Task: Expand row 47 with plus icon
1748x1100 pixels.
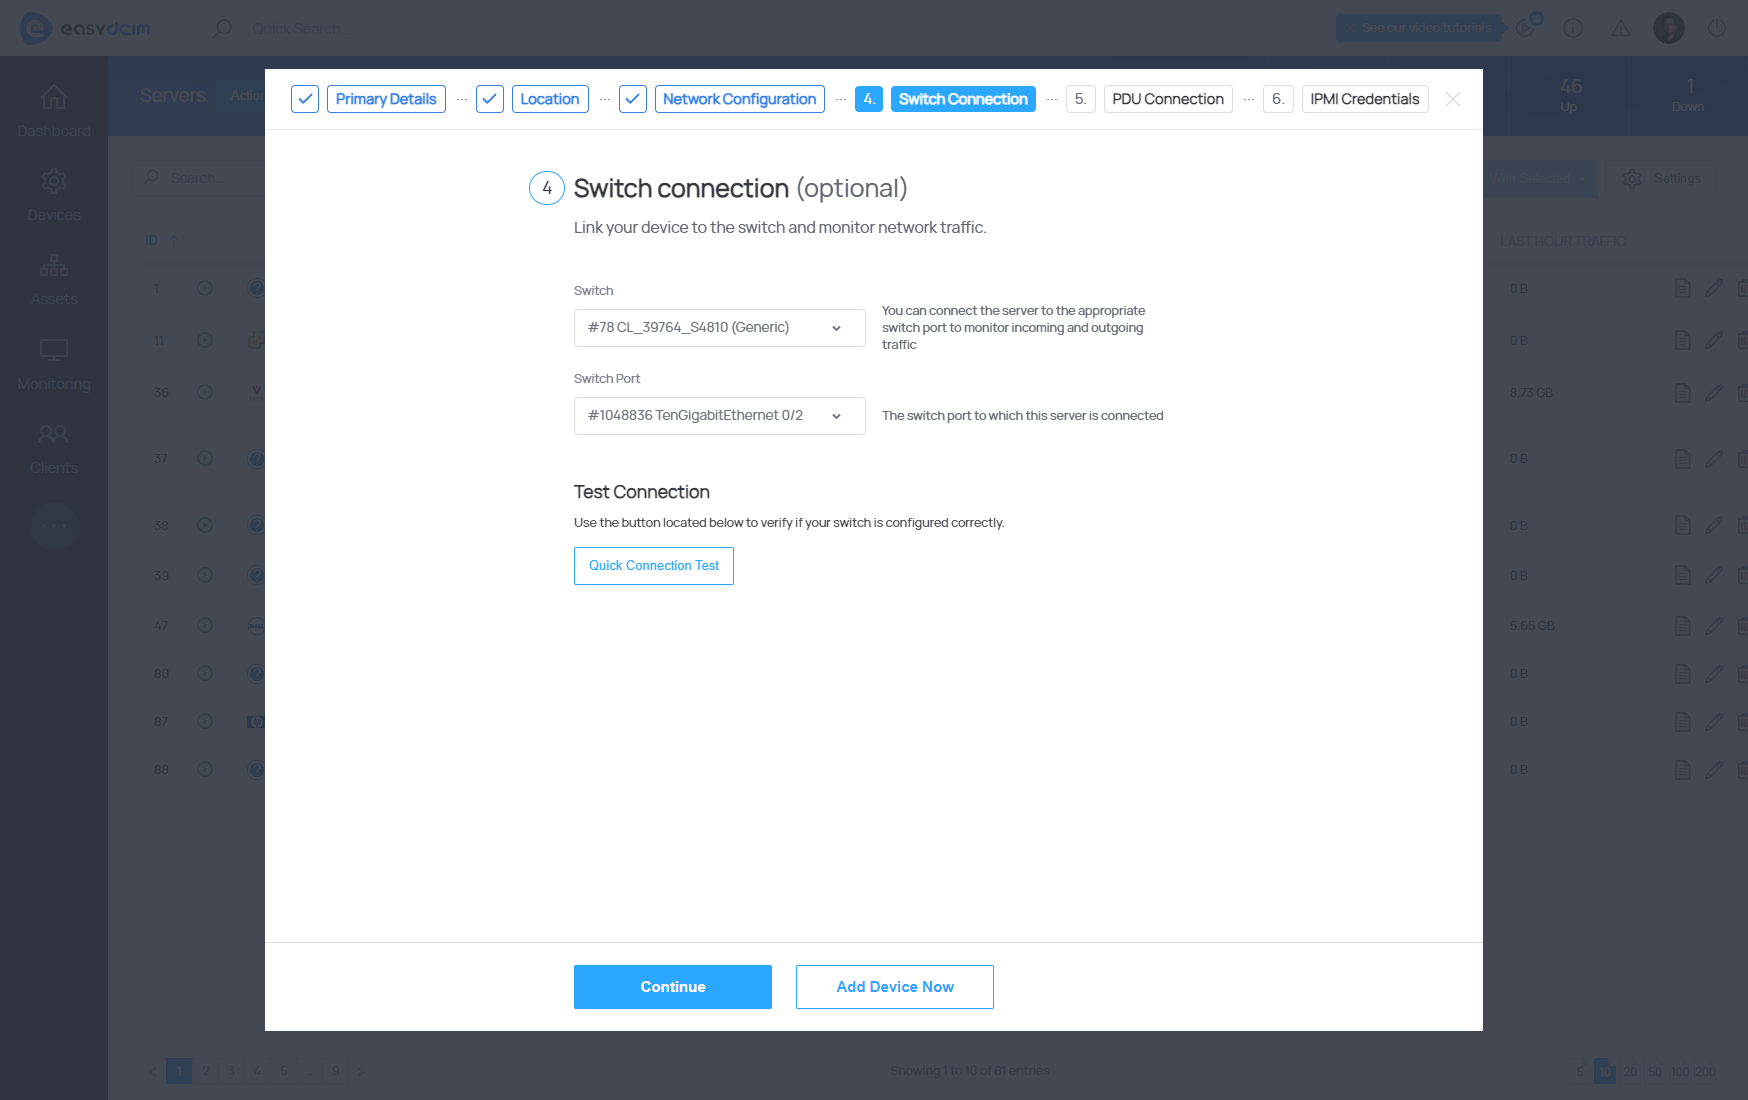Action: 205,625
